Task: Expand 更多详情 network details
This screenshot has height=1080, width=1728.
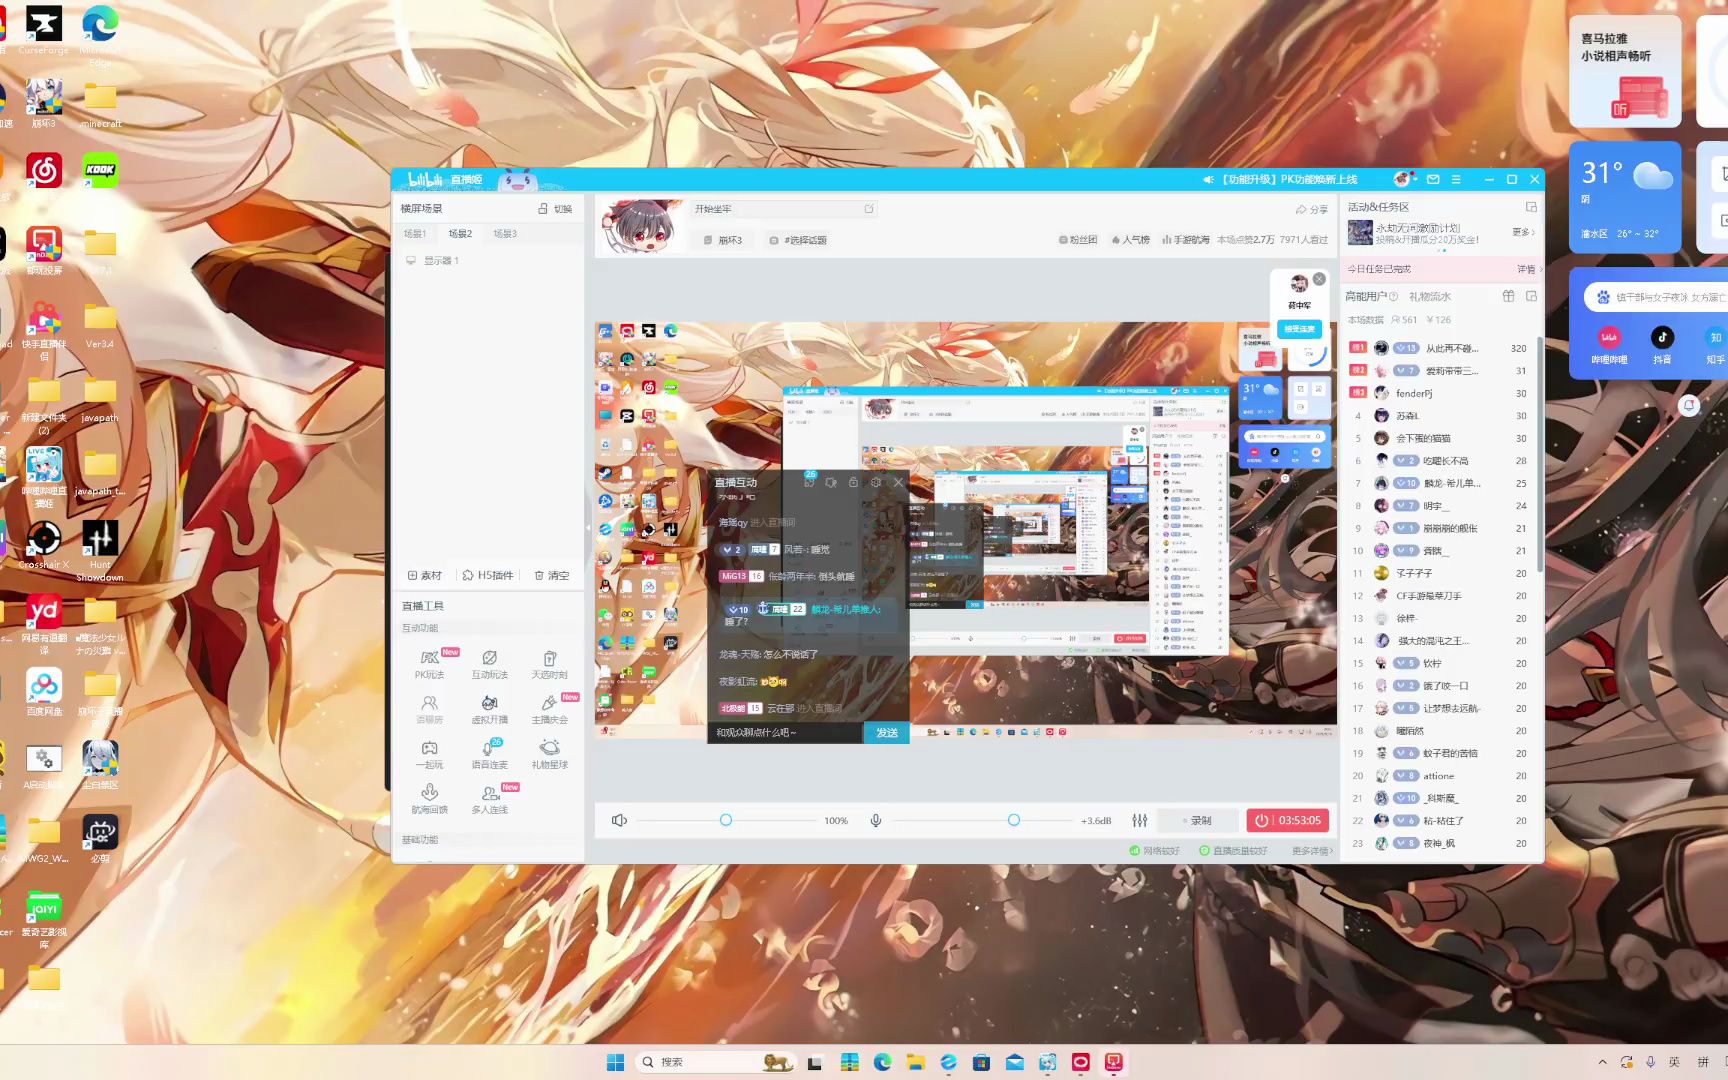Action: (1312, 851)
